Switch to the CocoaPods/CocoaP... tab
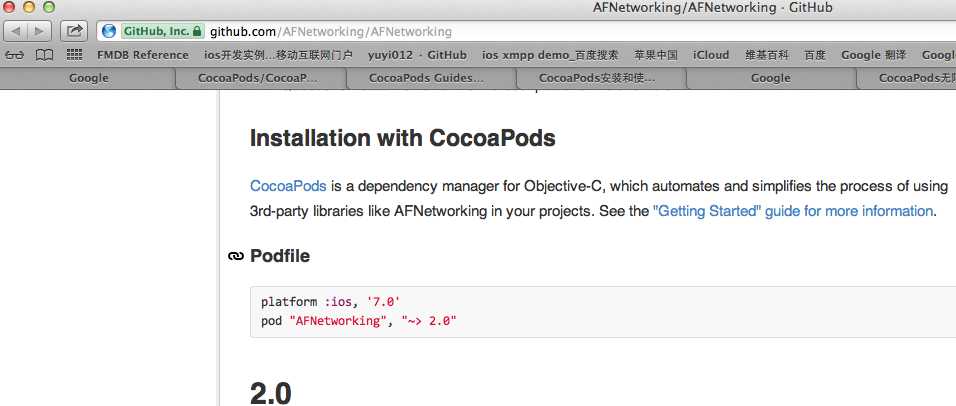This screenshot has width=956, height=406. [261, 78]
